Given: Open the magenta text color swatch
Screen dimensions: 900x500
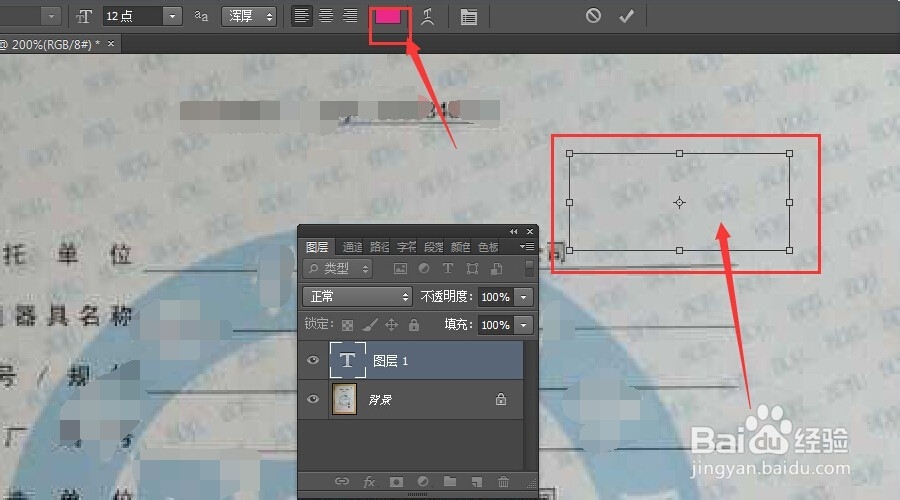Looking at the screenshot, I should tap(388, 17).
